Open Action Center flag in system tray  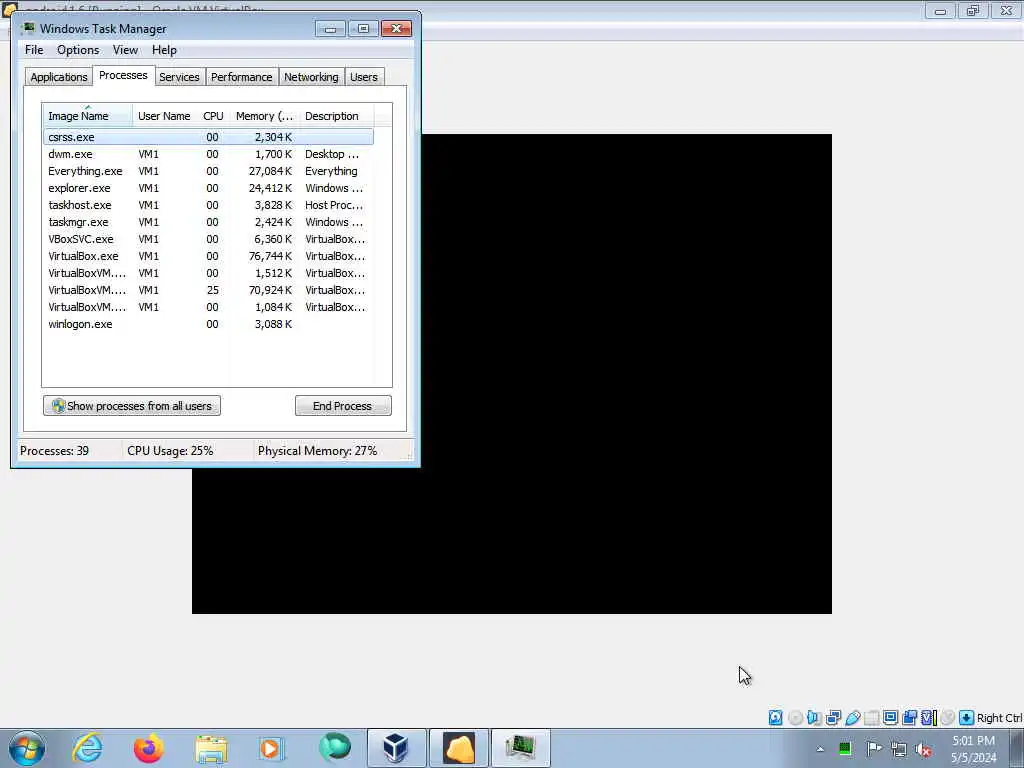click(x=873, y=748)
